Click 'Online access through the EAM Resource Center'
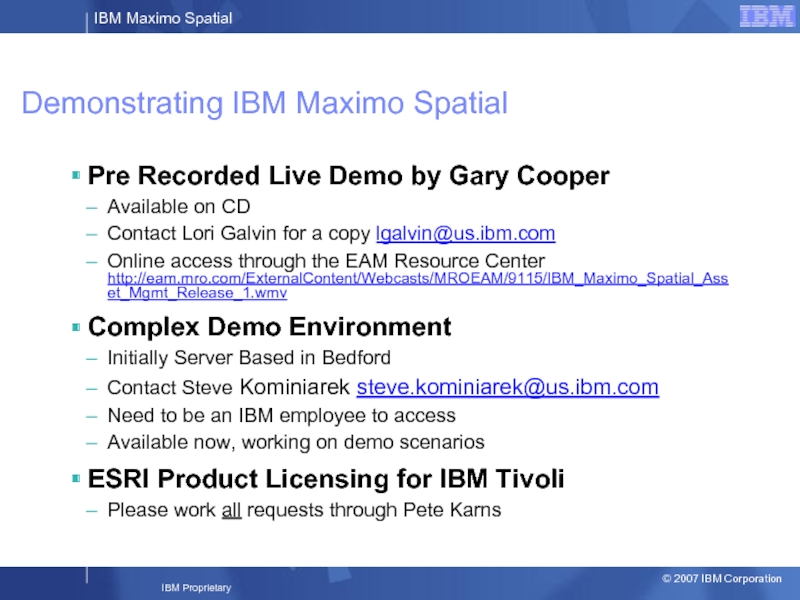 click(326, 261)
